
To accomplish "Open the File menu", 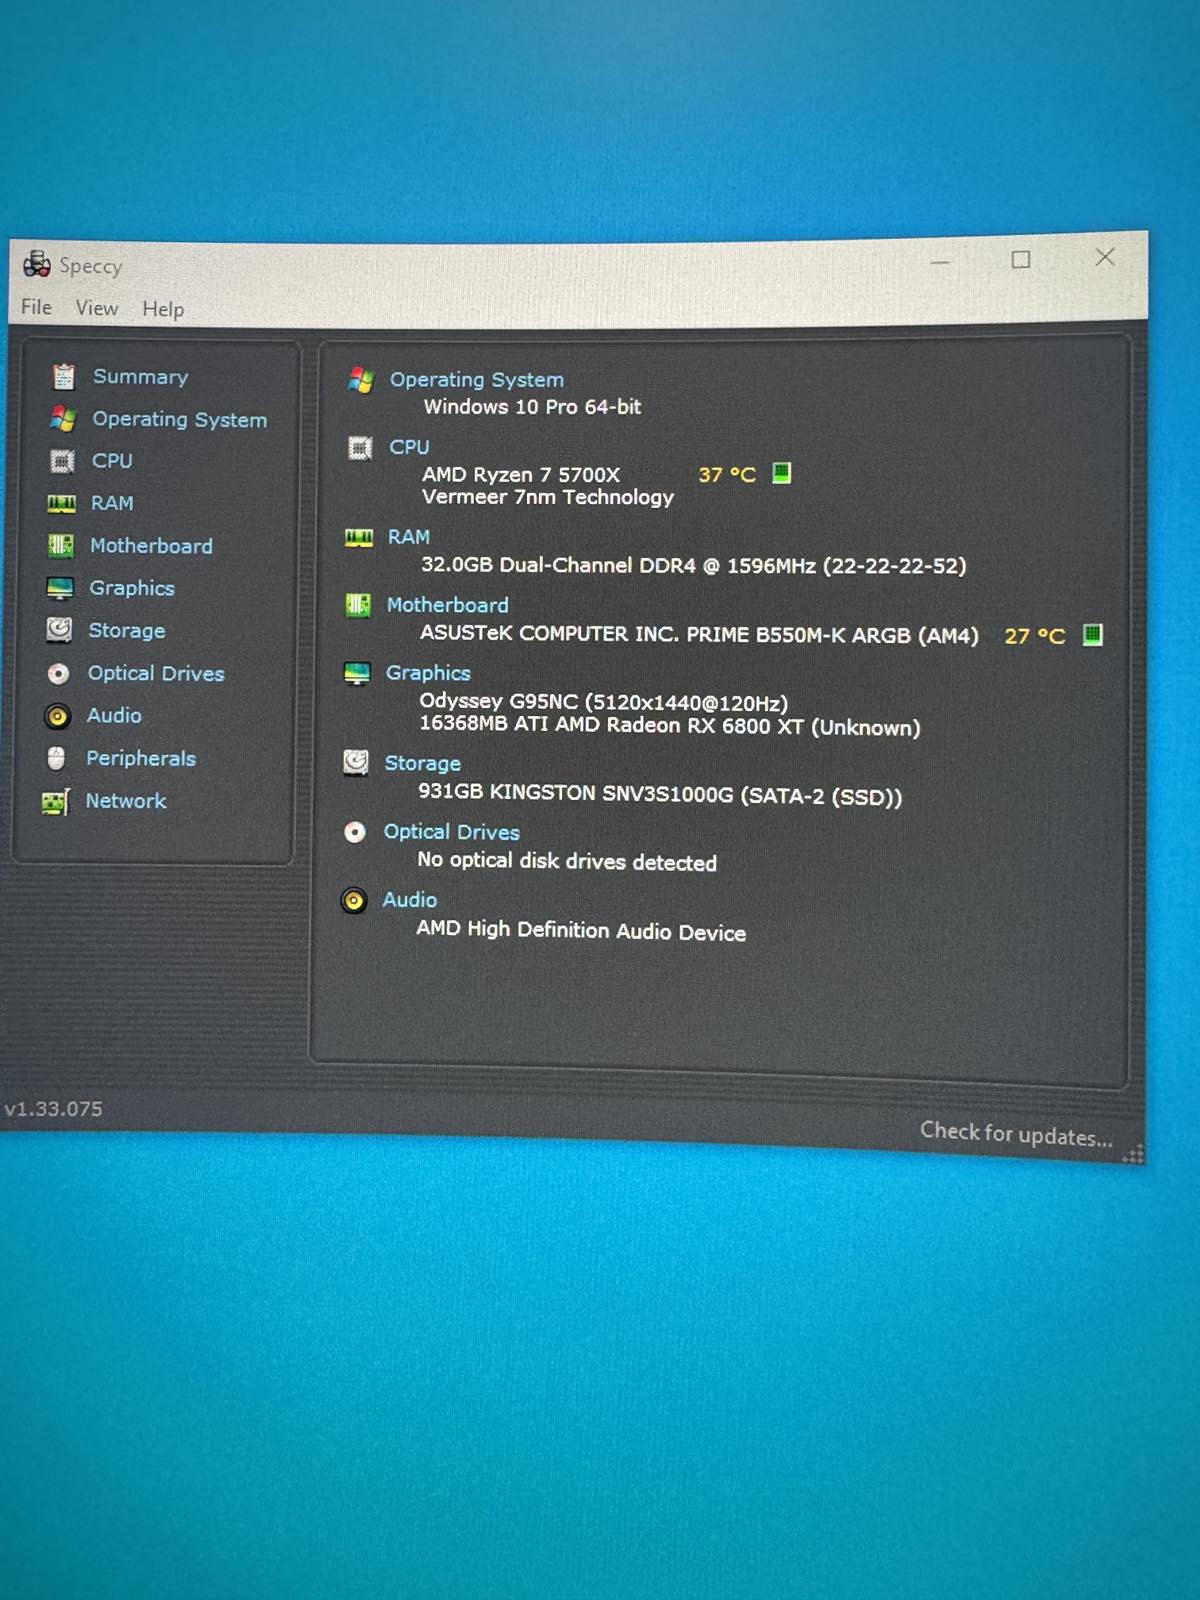I will coord(36,307).
